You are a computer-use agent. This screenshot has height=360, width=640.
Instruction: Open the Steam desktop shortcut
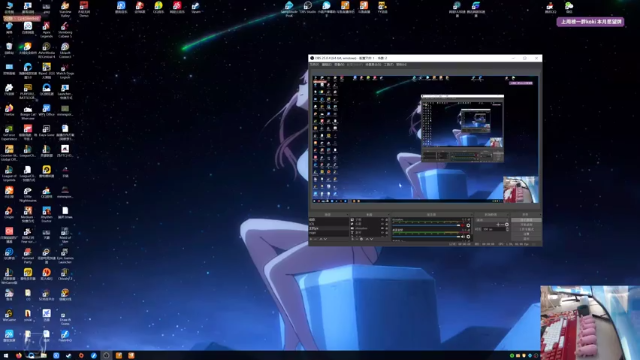coord(196,7)
